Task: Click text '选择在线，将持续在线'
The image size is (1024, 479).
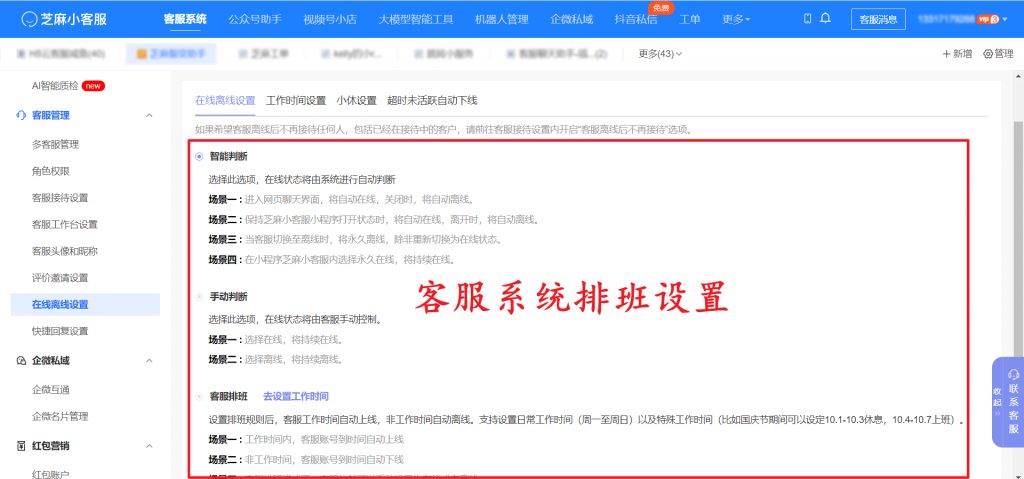Action: pos(293,340)
